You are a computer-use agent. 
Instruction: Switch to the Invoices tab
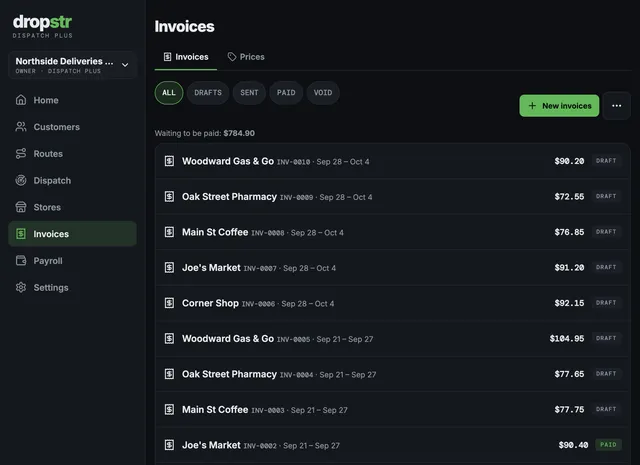(x=186, y=57)
